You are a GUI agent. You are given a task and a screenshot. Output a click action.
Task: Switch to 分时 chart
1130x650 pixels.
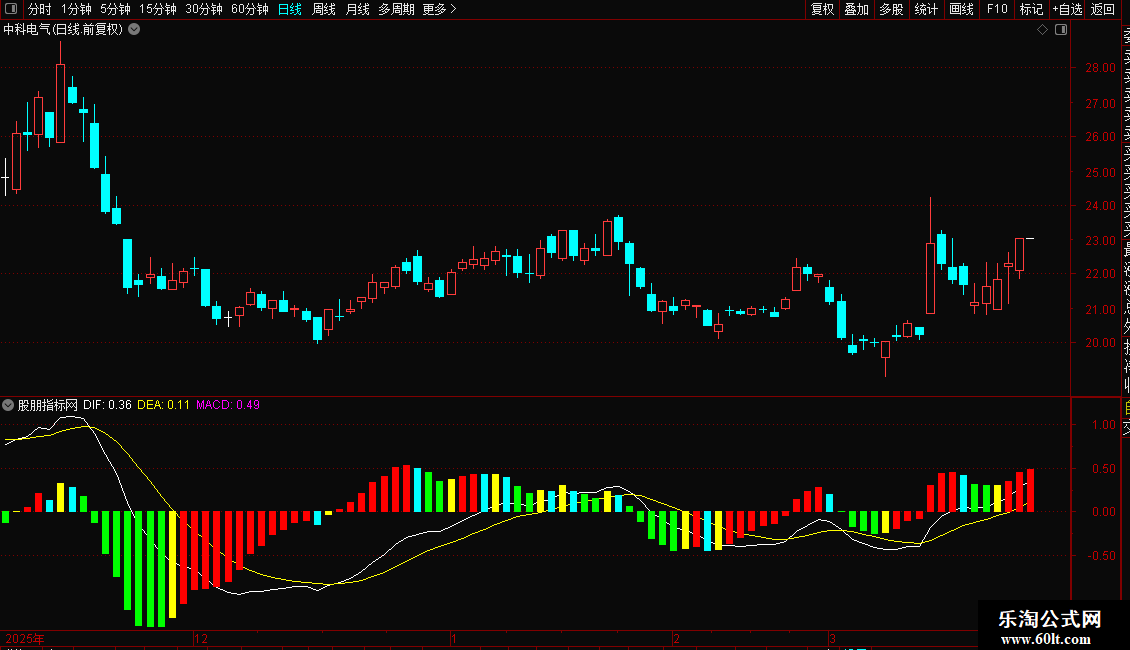tap(40, 9)
